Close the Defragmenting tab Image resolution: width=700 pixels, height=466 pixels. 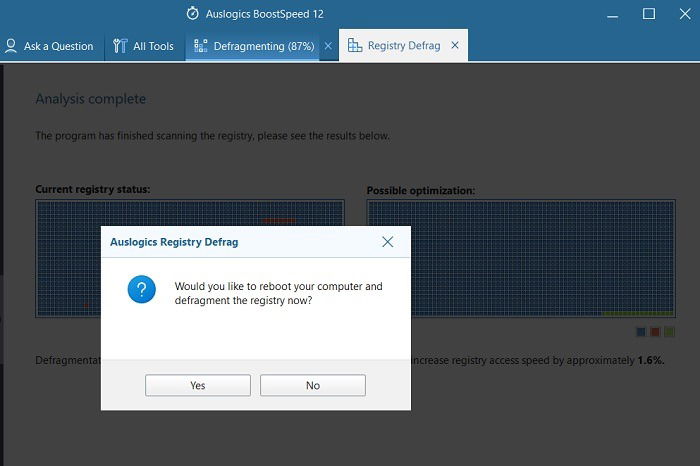pyautogui.click(x=328, y=46)
